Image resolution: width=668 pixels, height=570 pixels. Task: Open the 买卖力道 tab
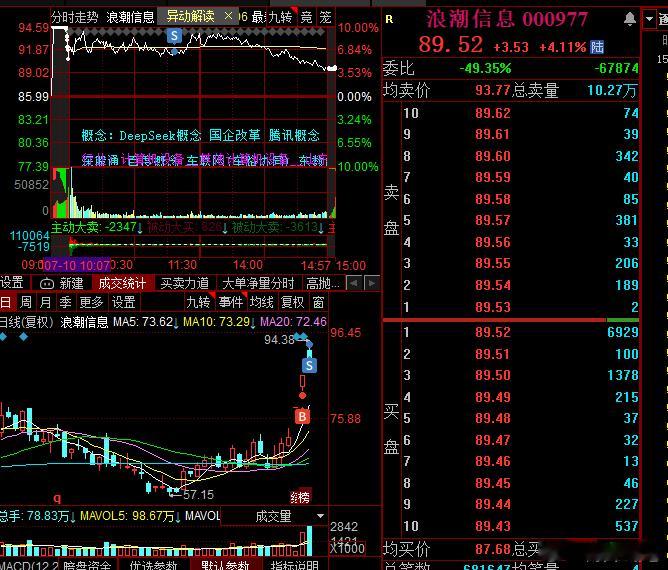(184, 283)
